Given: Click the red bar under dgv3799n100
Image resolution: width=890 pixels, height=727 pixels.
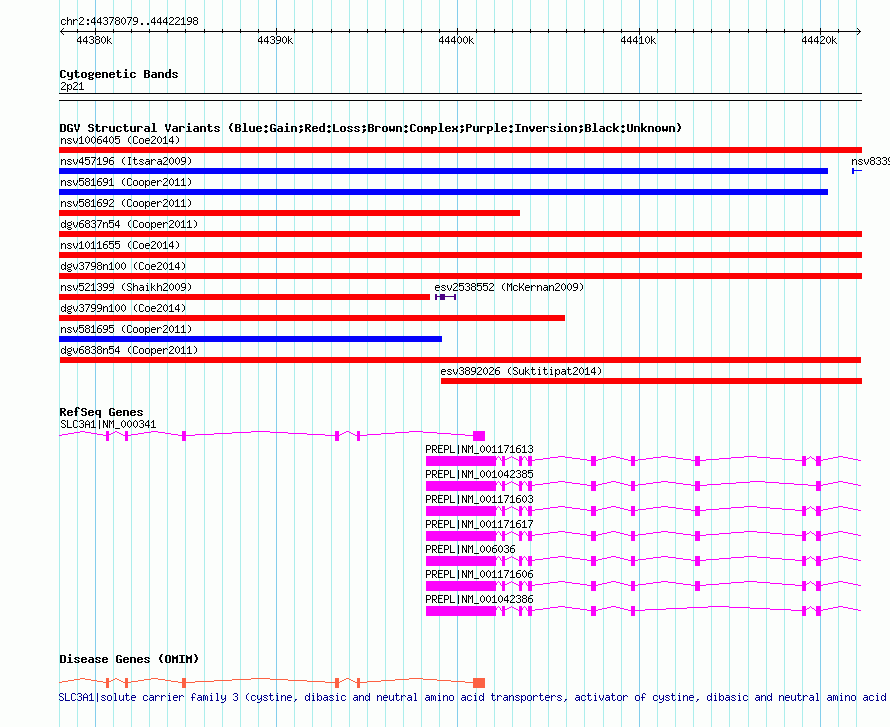Looking at the screenshot, I should [x=312, y=318].
